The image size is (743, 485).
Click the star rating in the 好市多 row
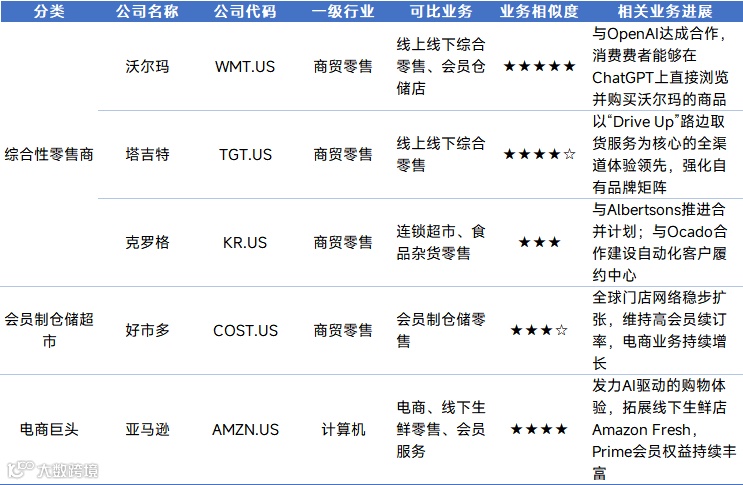click(x=539, y=330)
